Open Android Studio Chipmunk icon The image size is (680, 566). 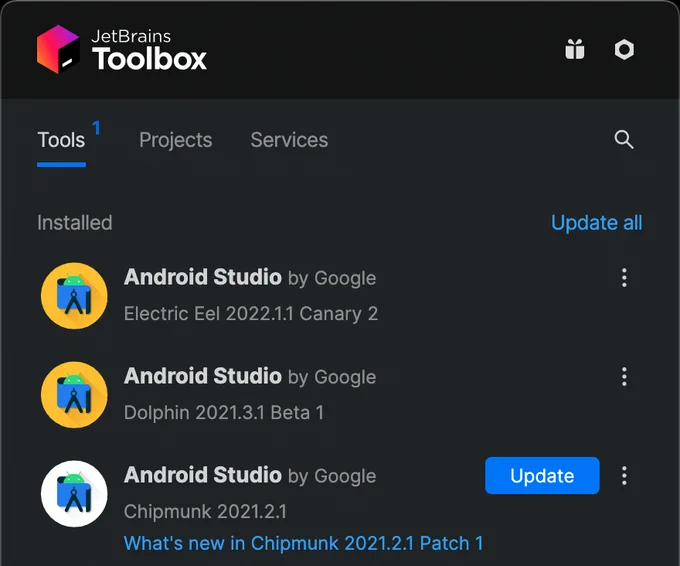point(74,494)
